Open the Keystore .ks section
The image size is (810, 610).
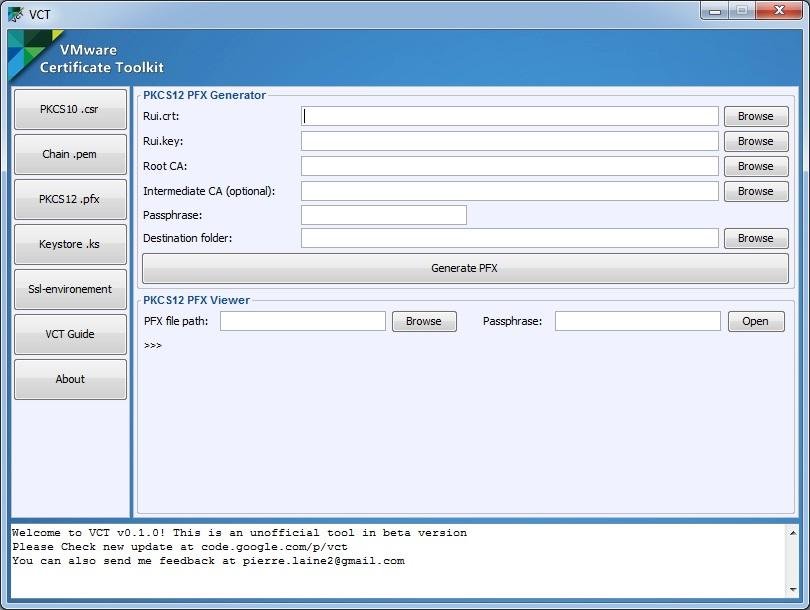[x=70, y=244]
